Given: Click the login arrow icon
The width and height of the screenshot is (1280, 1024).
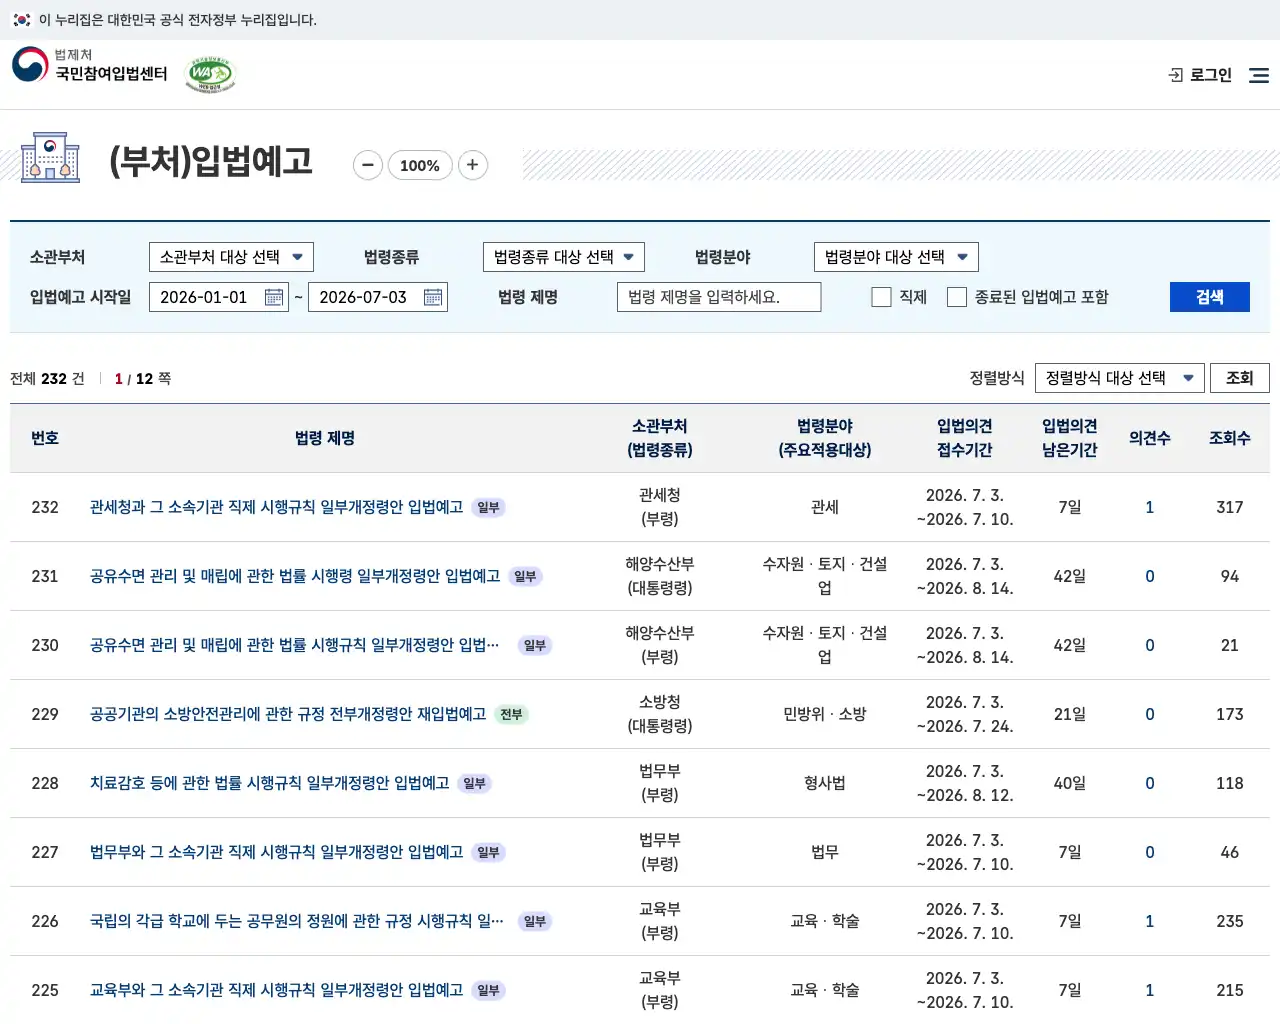Looking at the screenshot, I should [x=1176, y=75].
